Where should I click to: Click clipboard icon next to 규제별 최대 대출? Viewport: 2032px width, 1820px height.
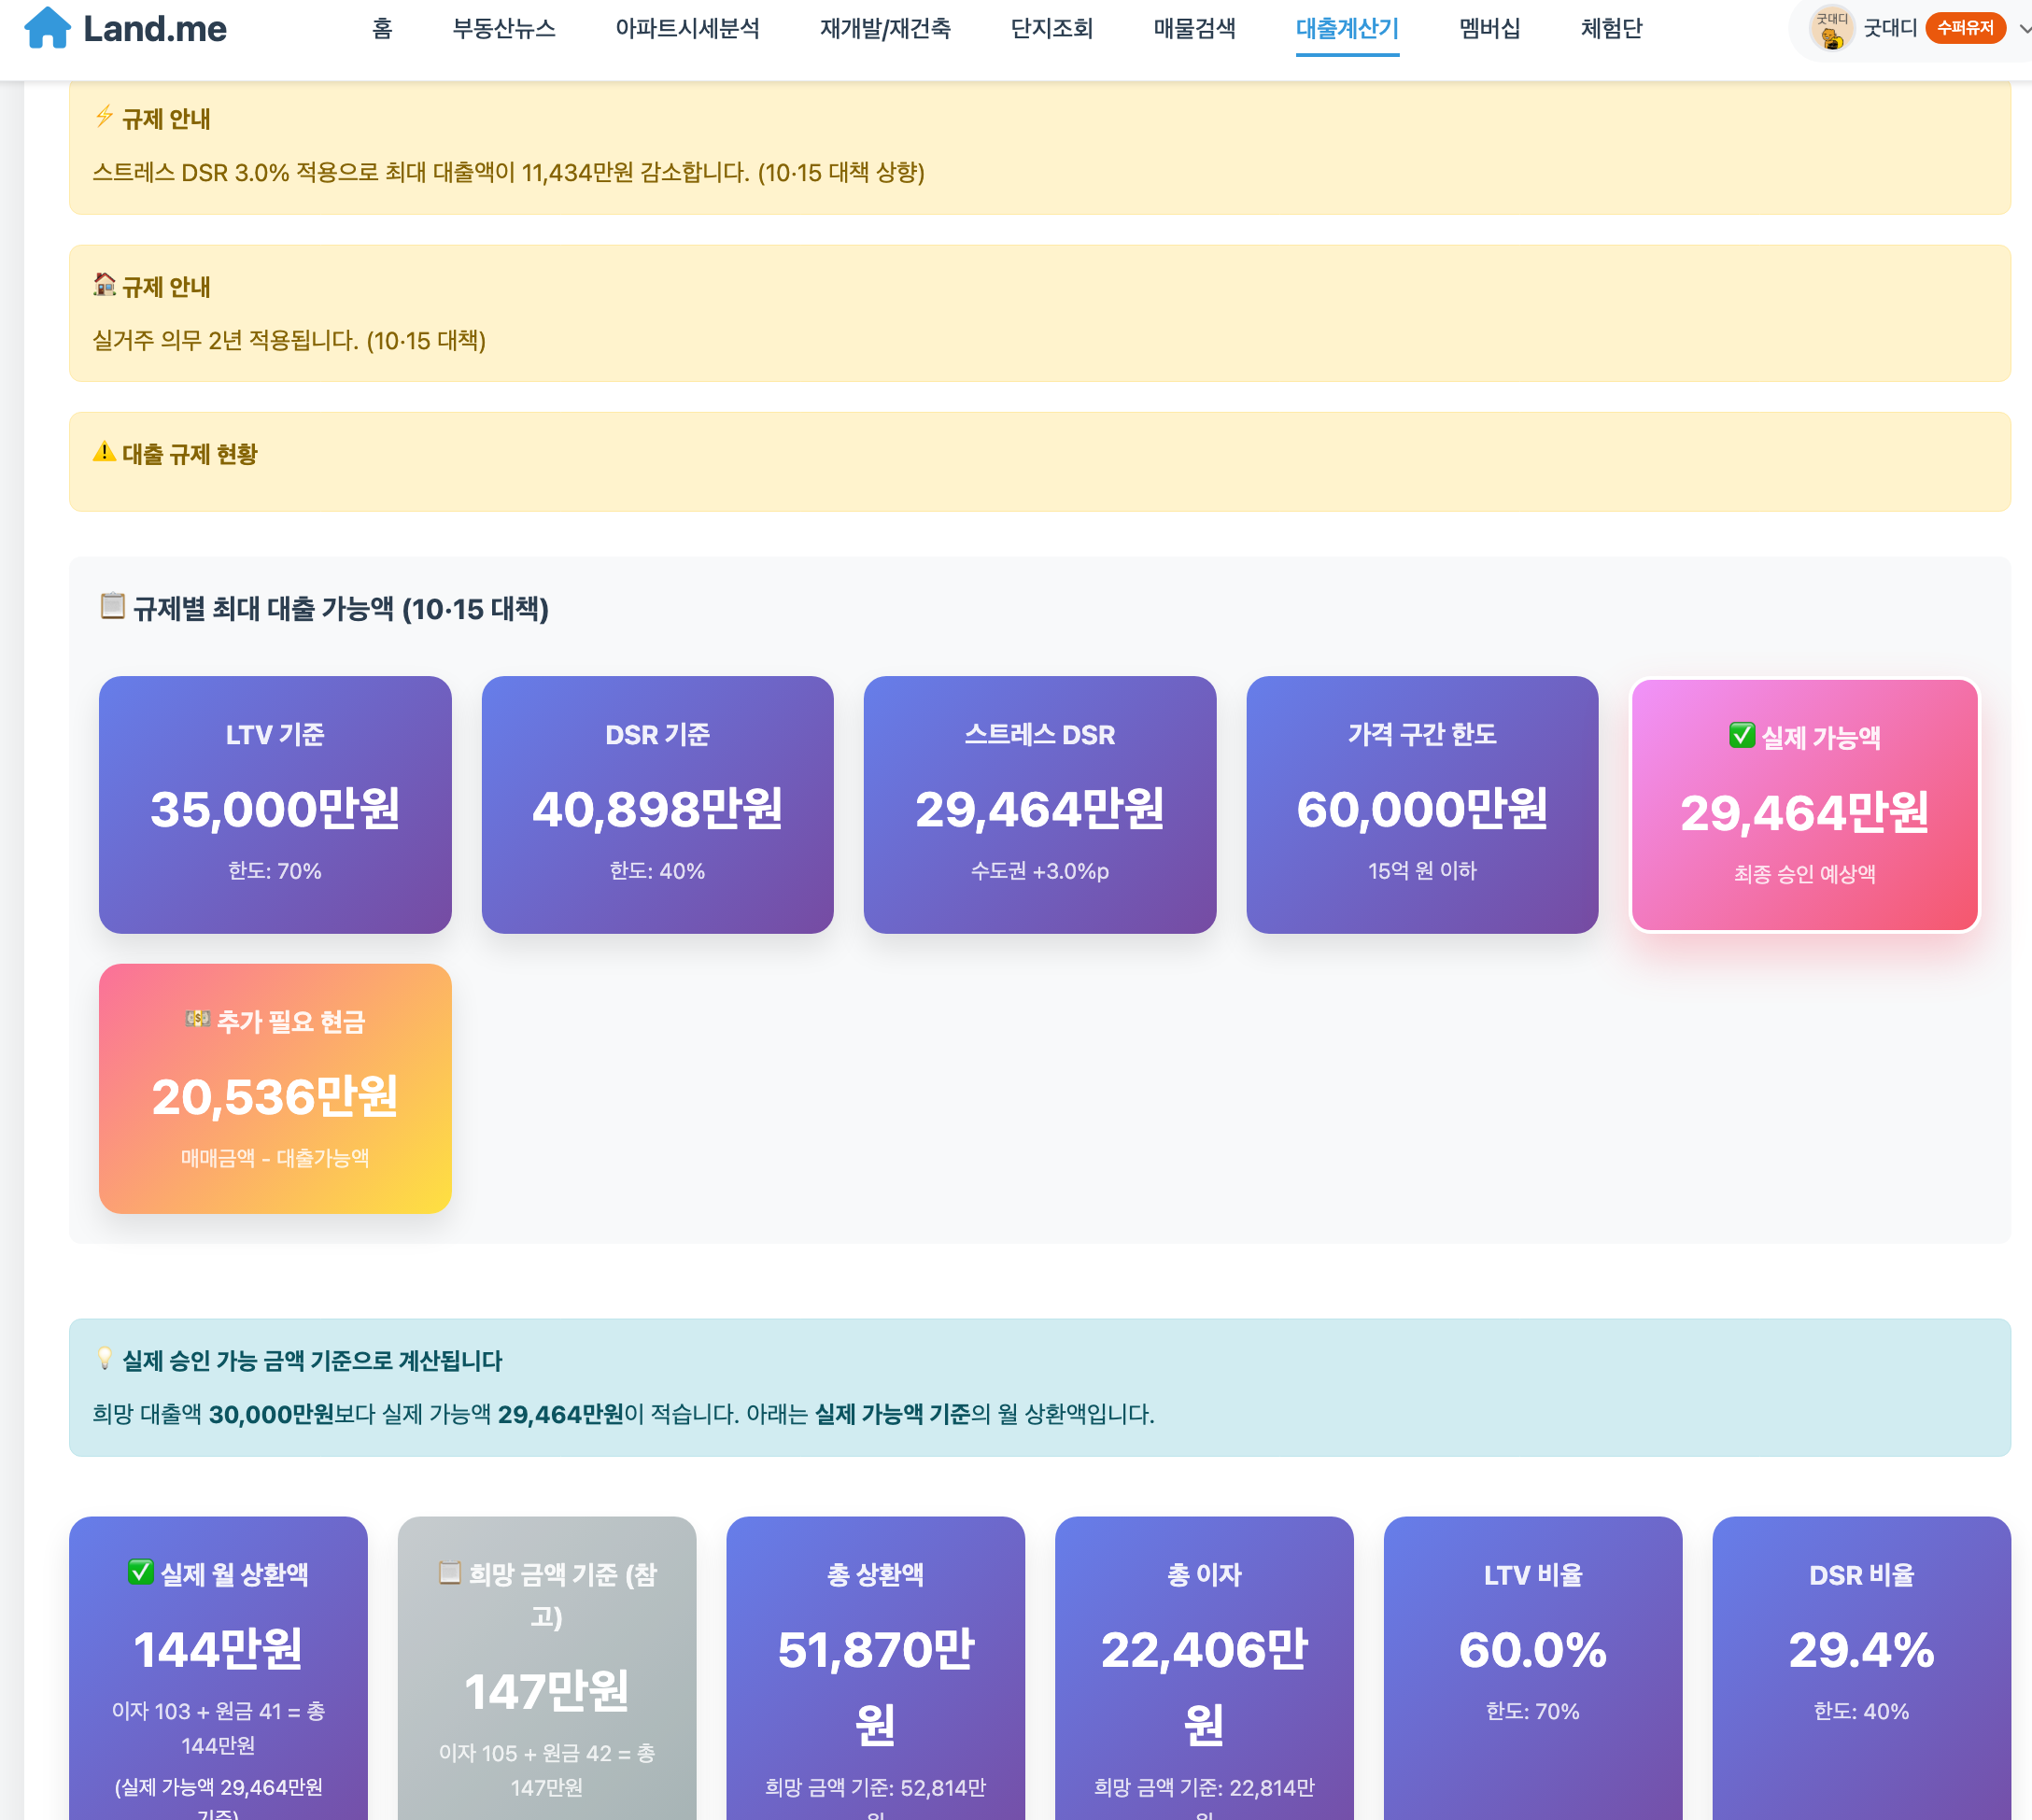[112, 606]
